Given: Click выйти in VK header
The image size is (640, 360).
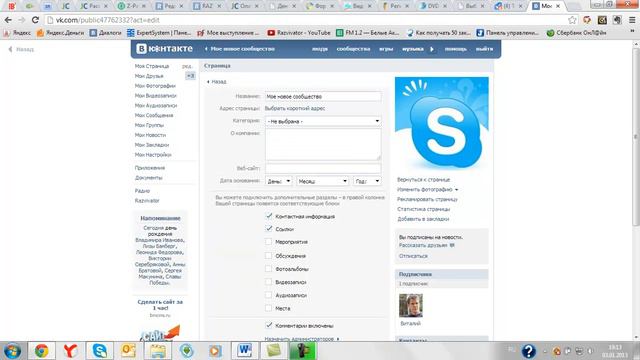Looking at the screenshot, I should (484, 49).
